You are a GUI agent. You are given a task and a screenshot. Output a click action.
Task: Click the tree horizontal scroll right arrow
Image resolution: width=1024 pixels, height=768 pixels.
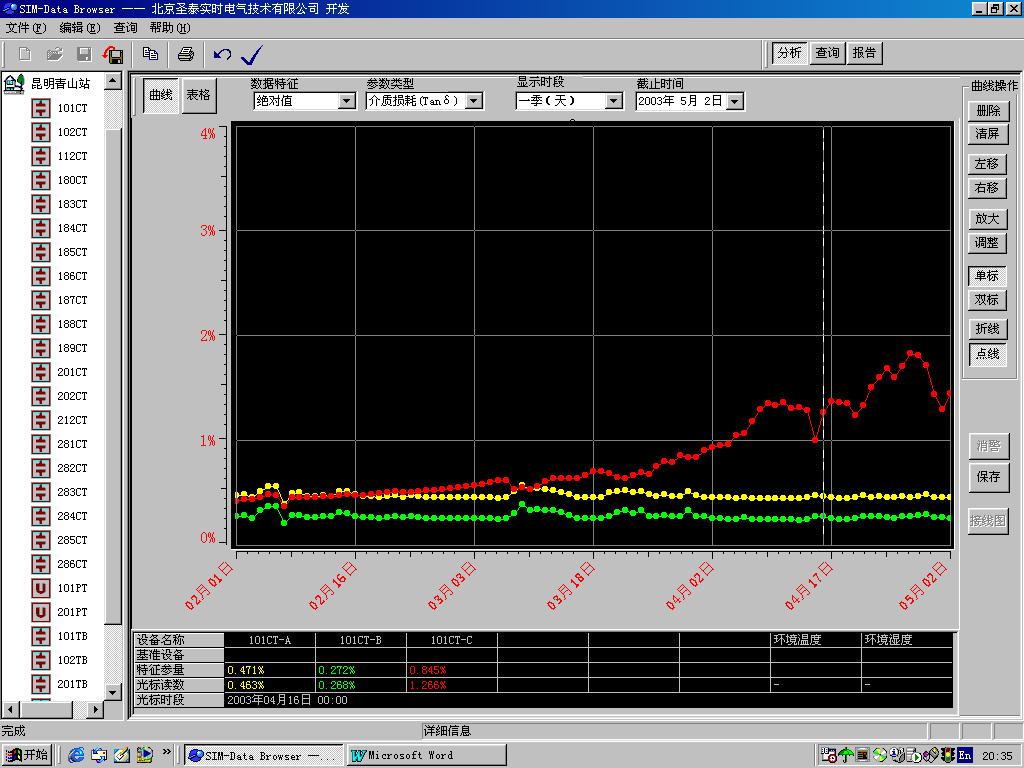coord(95,709)
